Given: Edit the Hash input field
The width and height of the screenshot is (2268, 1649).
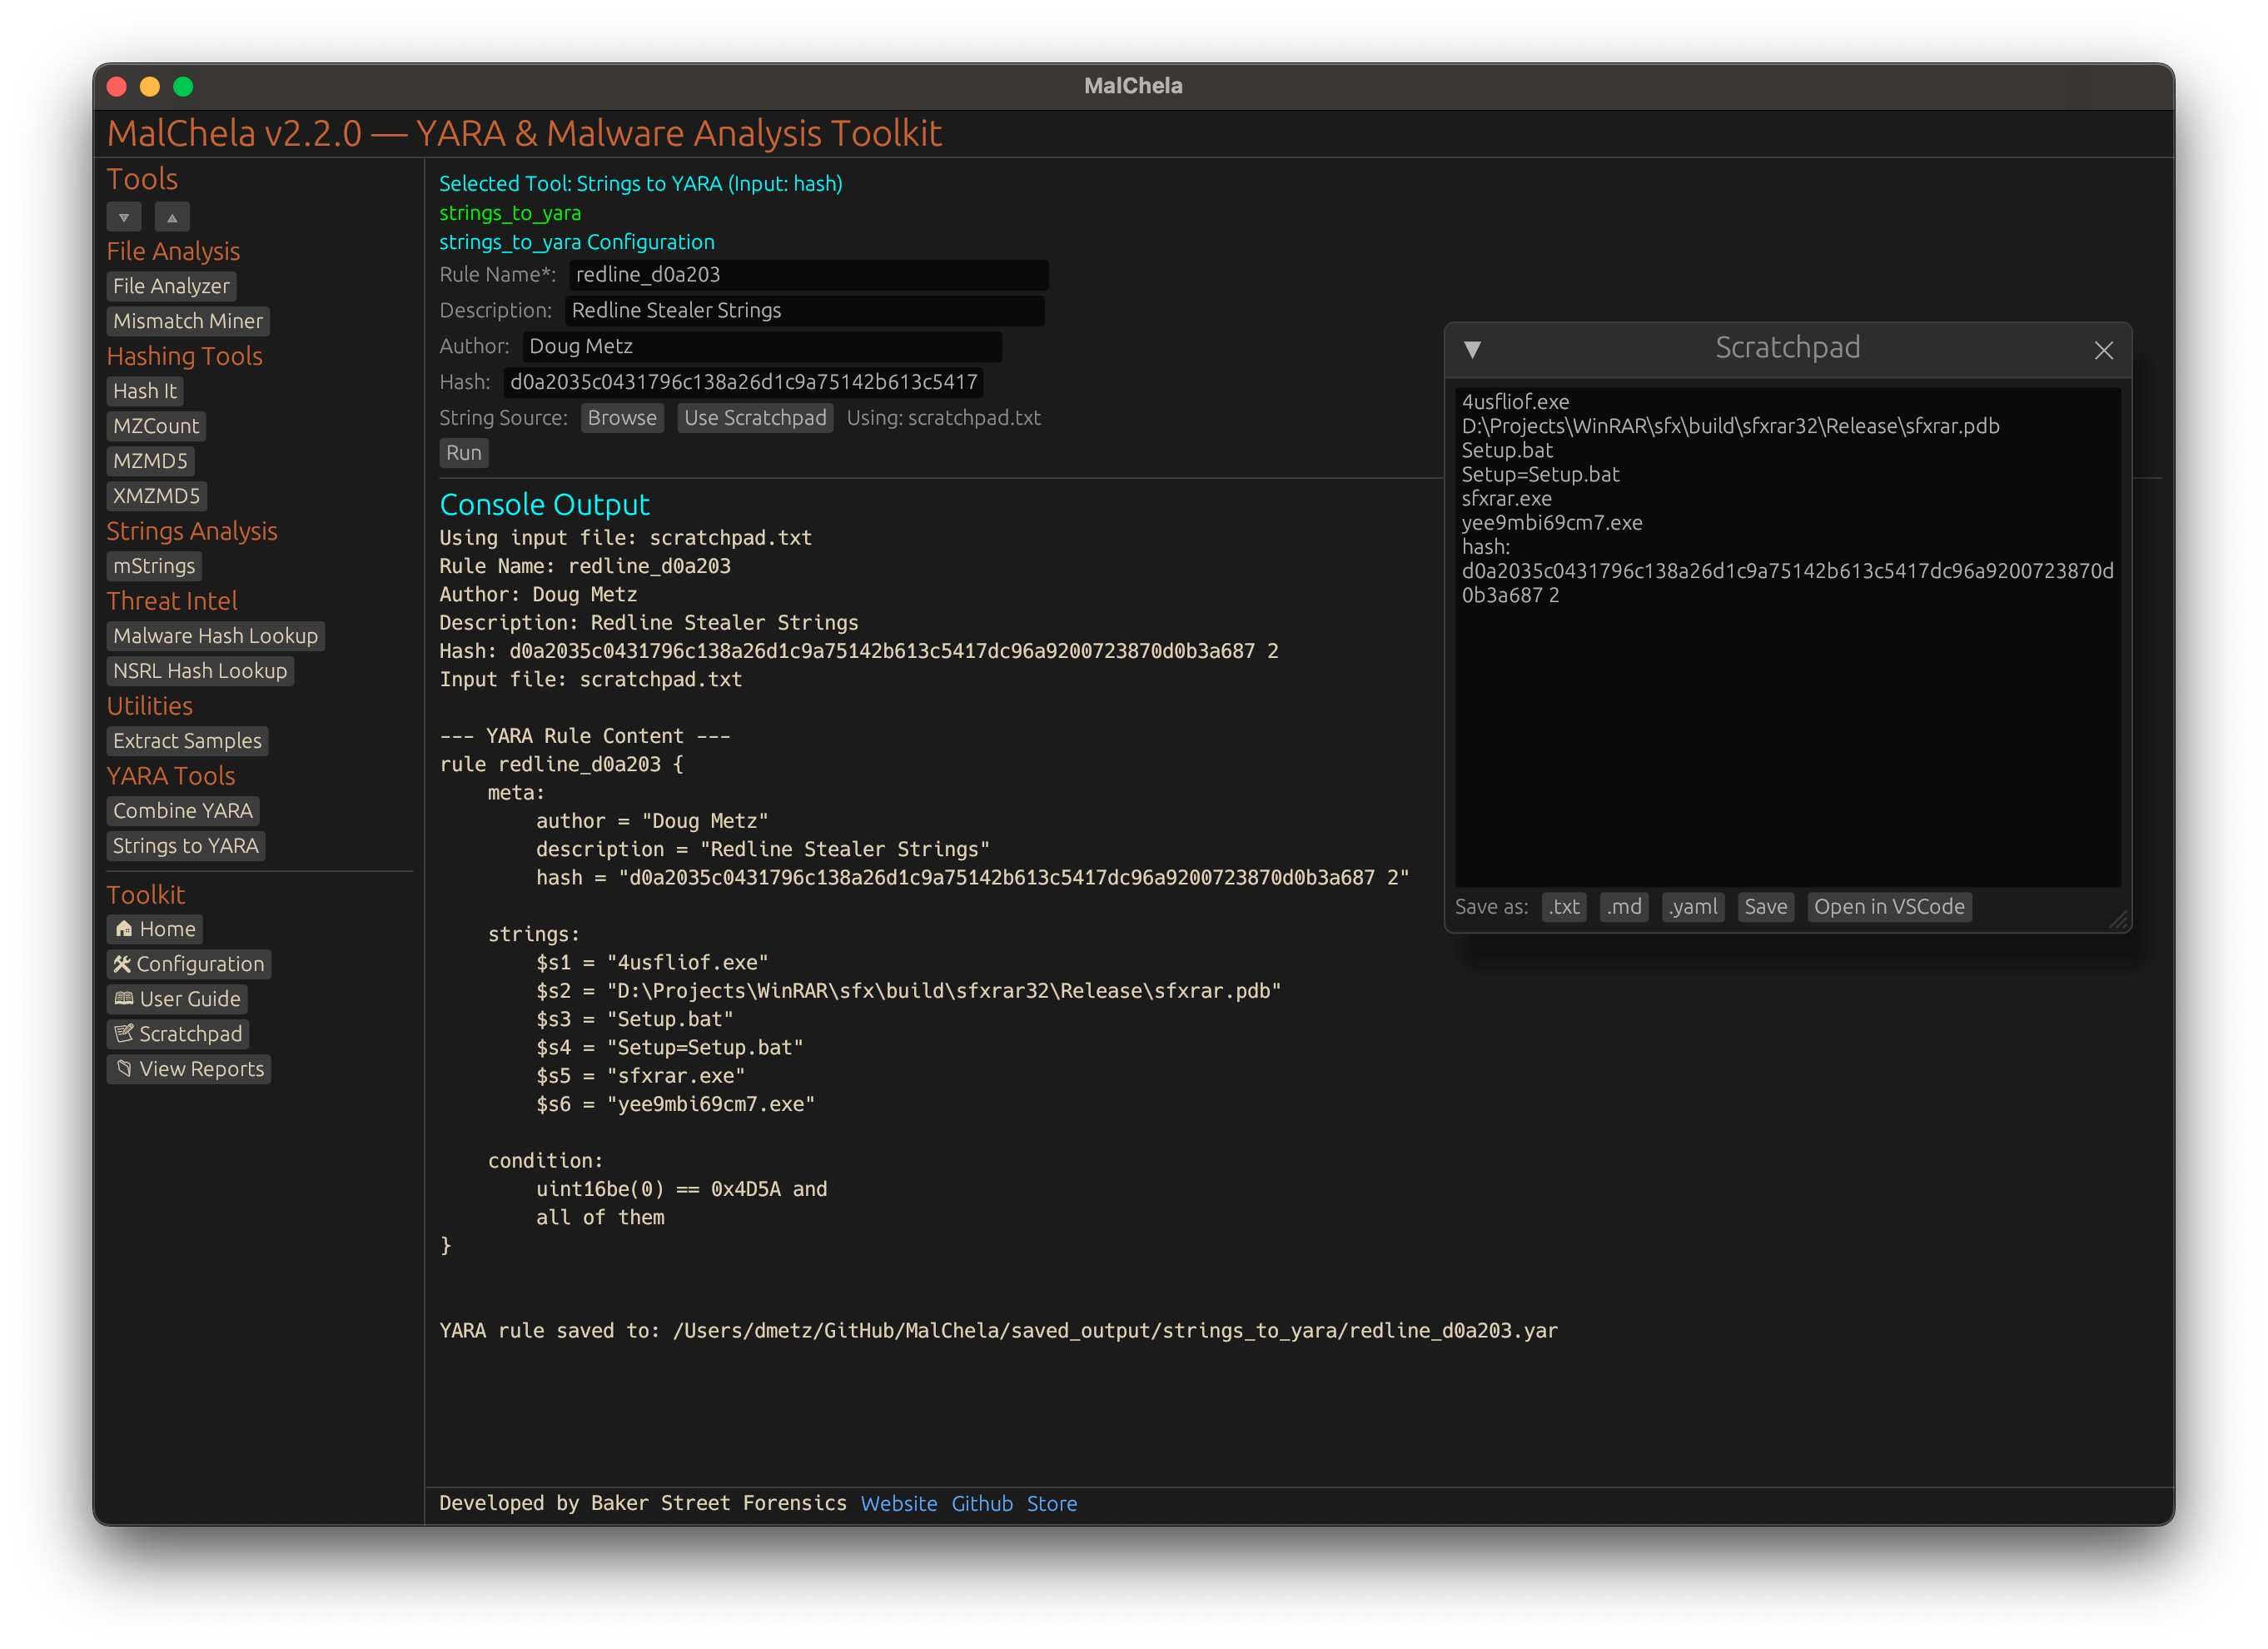Looking at the screenshot, I should [x=743, y=382].
